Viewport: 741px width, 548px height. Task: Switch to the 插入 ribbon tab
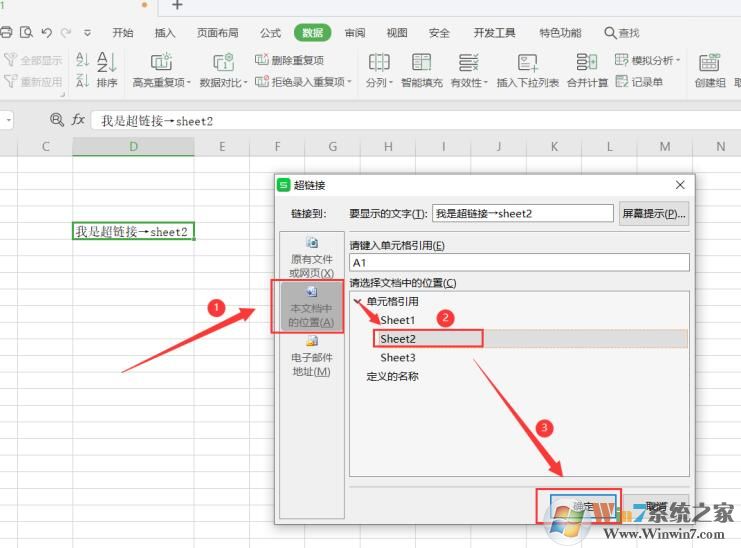click(x=165, y=33)
